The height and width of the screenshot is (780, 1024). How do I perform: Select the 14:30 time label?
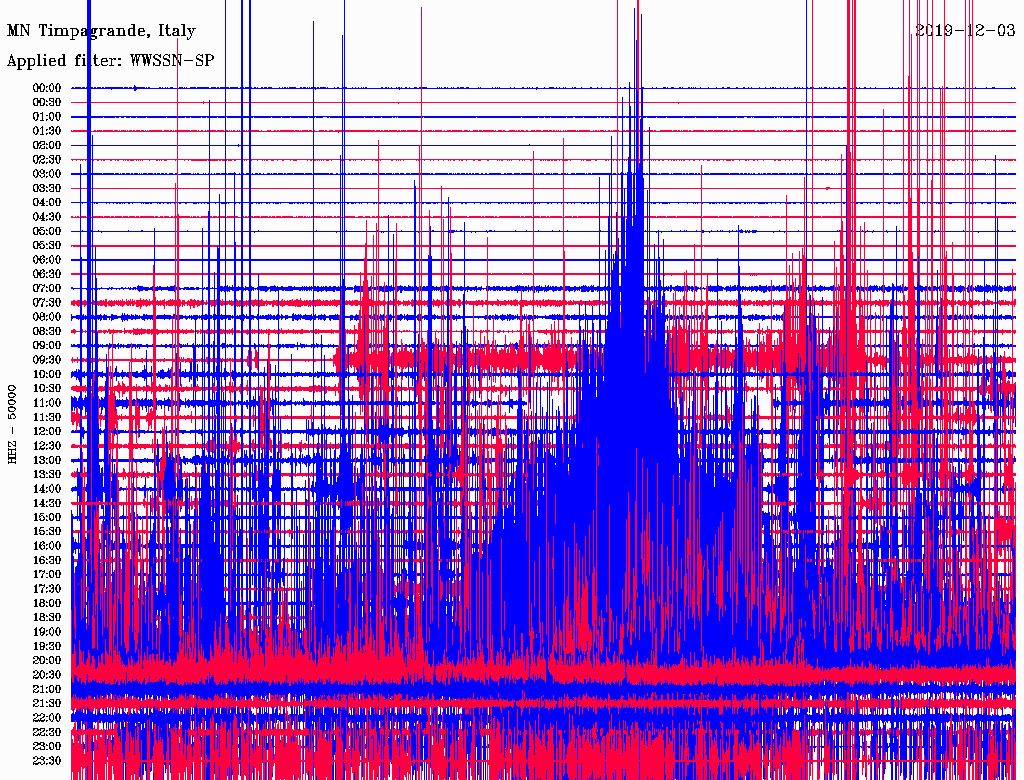(47, 503)
